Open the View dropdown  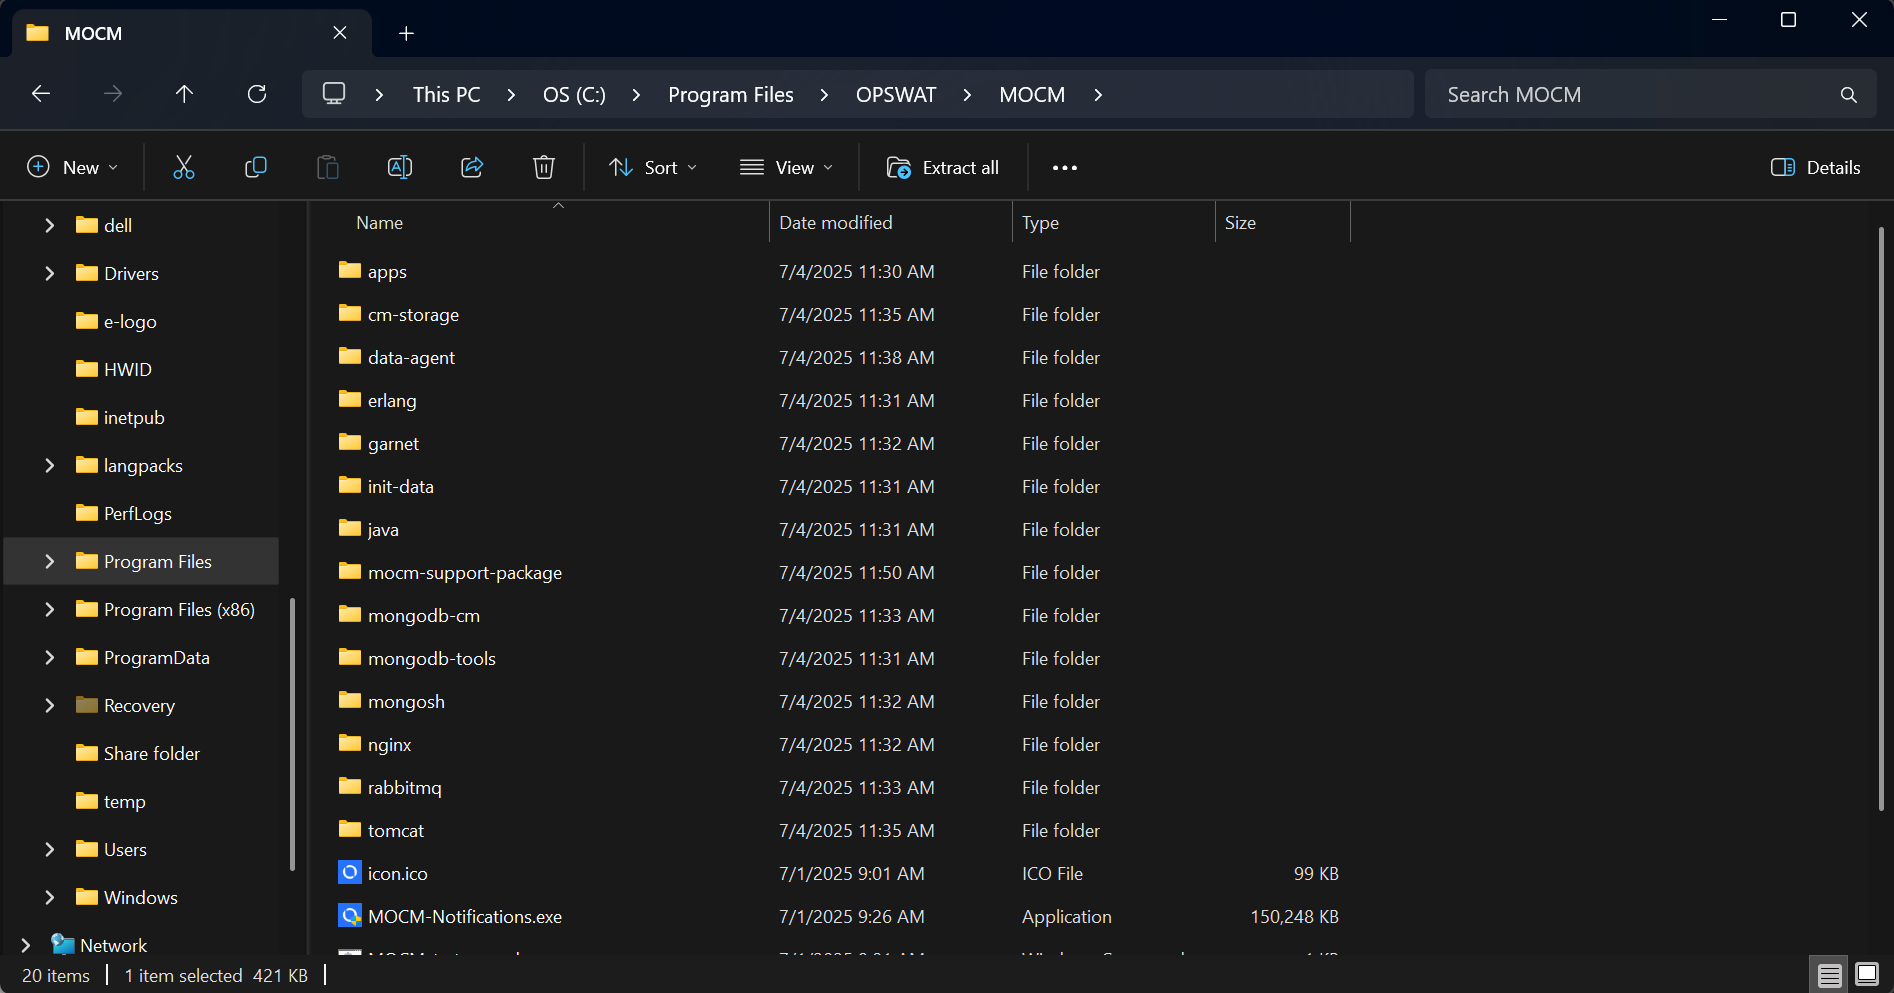[x=786, y=167]
